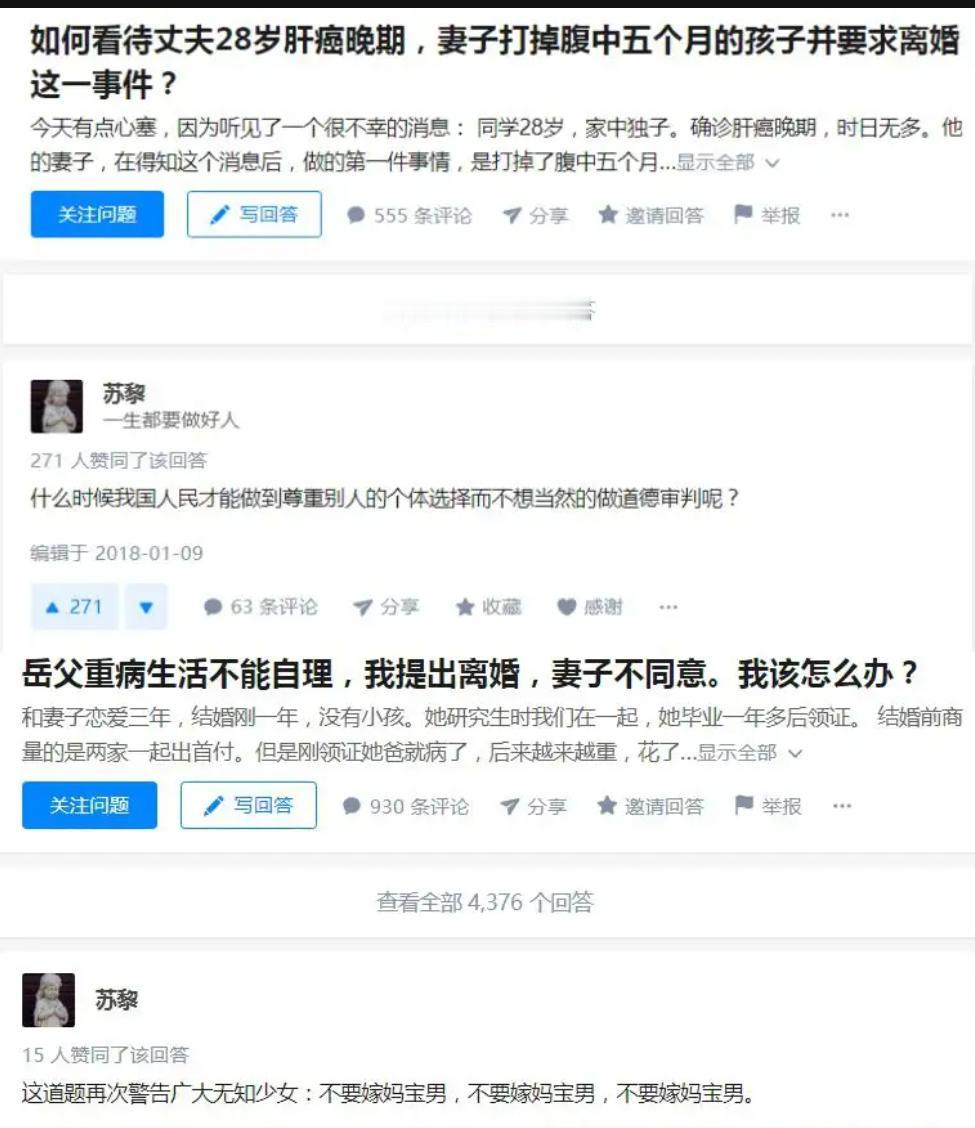
Task: Click the first 关注问题 button
Action: [97, 214]
